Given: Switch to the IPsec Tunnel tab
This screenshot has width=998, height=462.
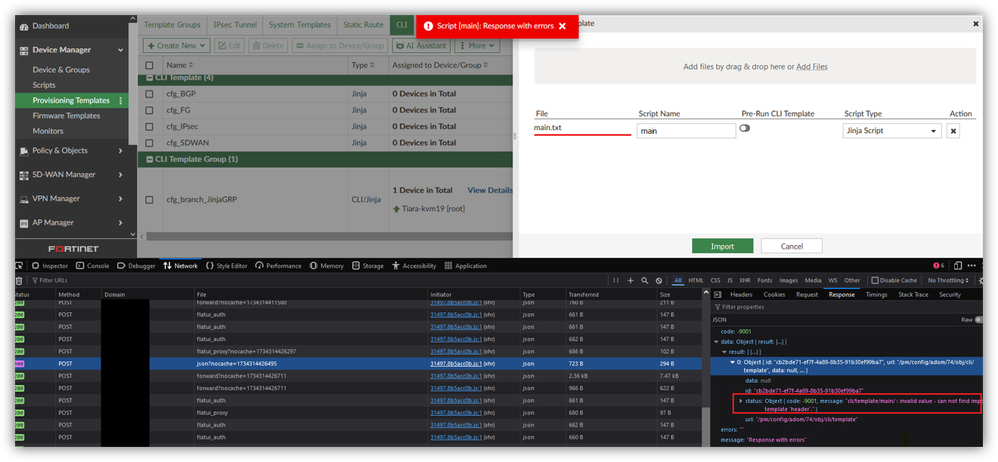Looking at the screenshot, I should (x=236, y=24).
